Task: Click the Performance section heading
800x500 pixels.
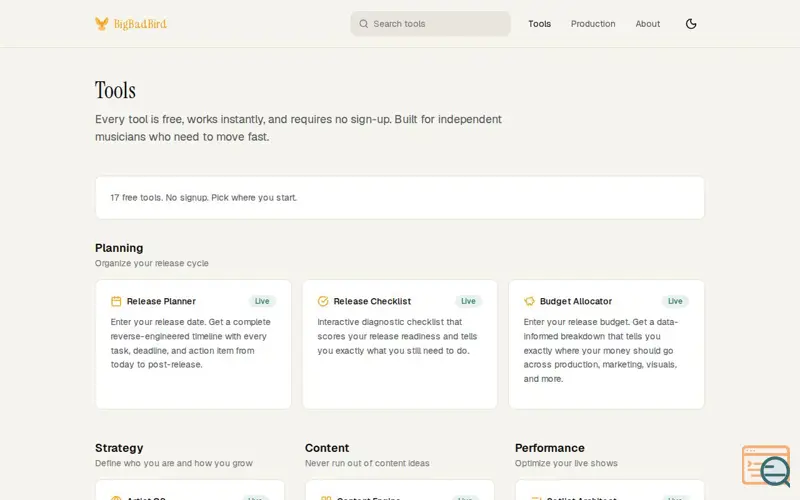Action: point(549,448)
